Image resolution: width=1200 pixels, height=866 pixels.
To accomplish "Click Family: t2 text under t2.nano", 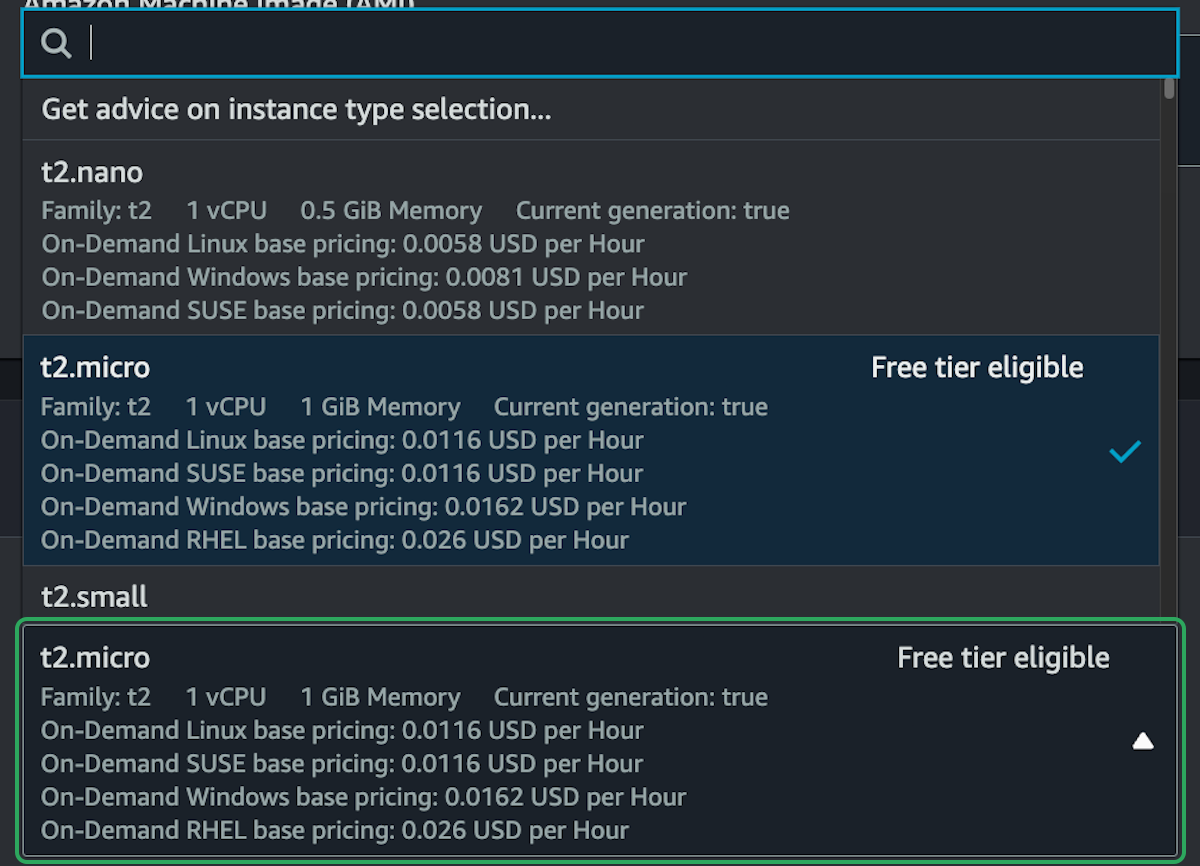I will (96, 211).
